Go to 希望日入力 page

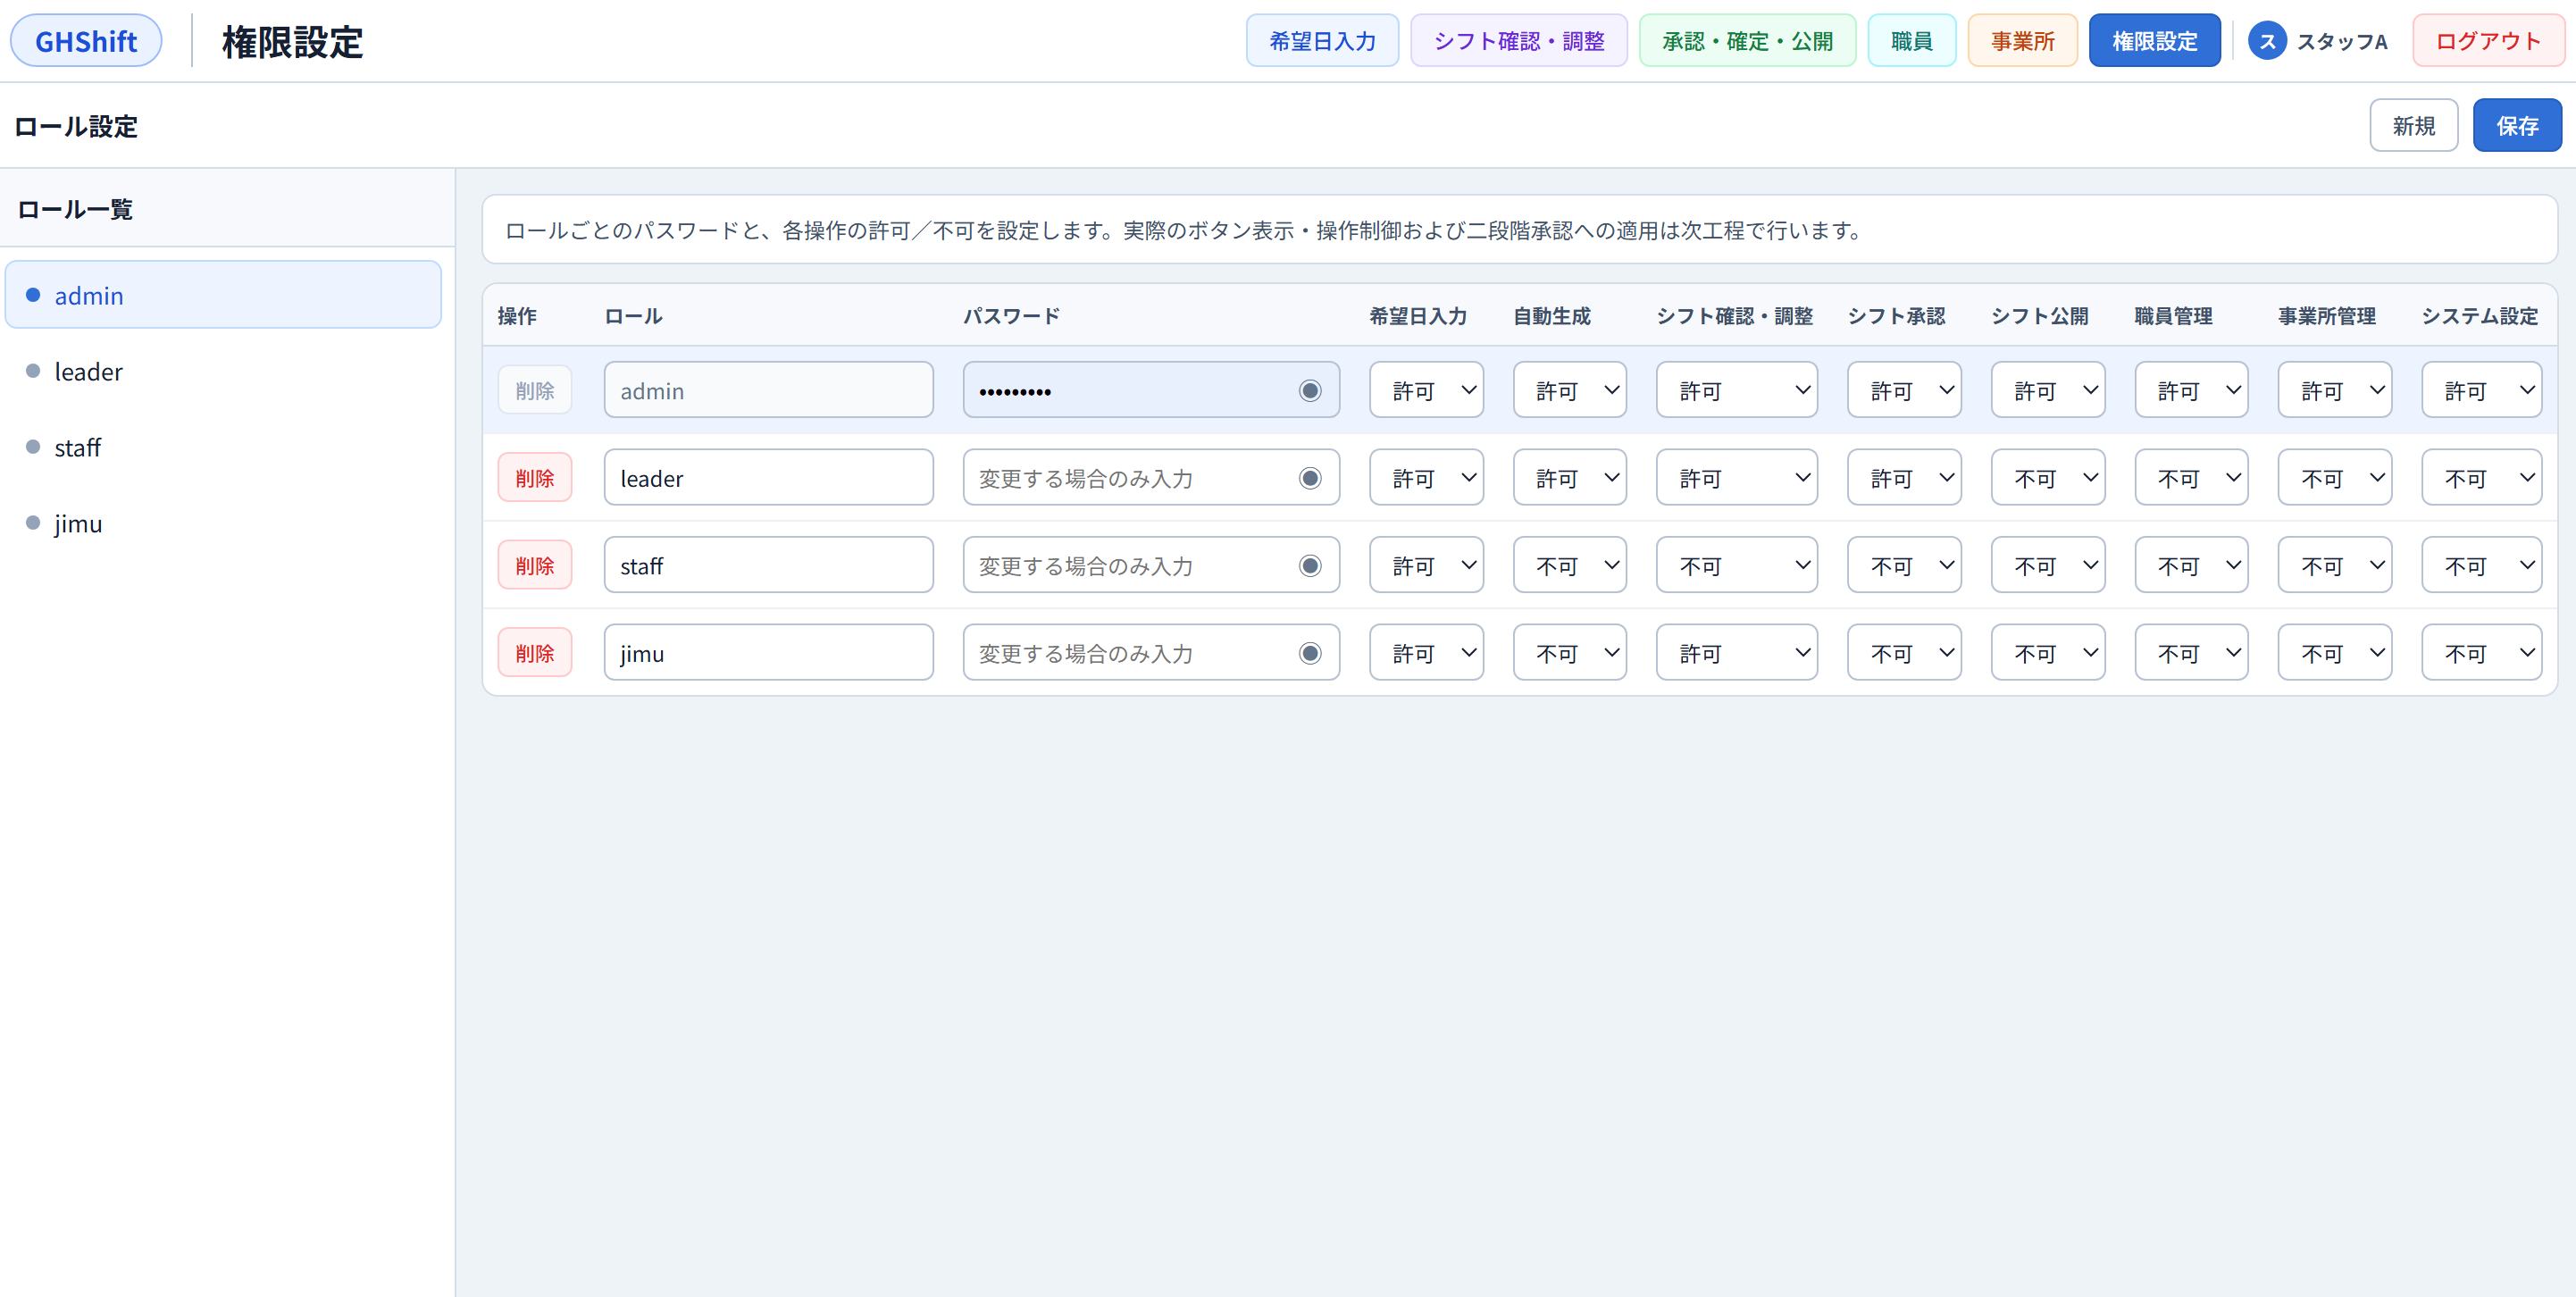click(x=1322, y=41)
